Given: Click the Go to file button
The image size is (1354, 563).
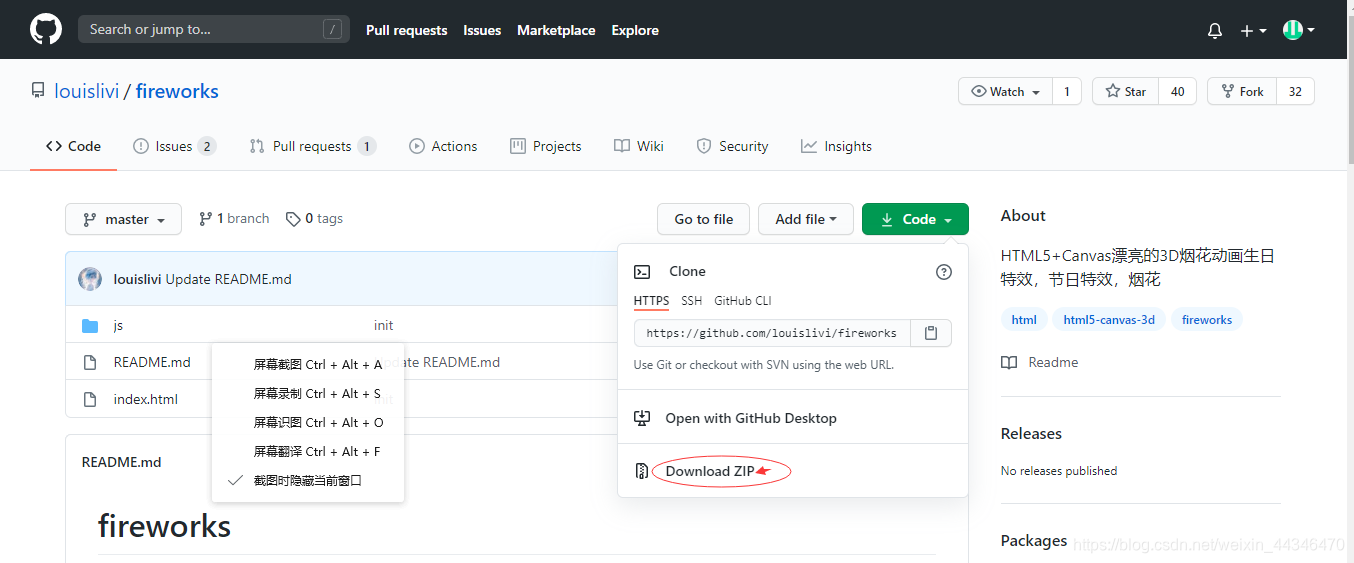Looking at the screenshot, I should click(x=704, y=219).
